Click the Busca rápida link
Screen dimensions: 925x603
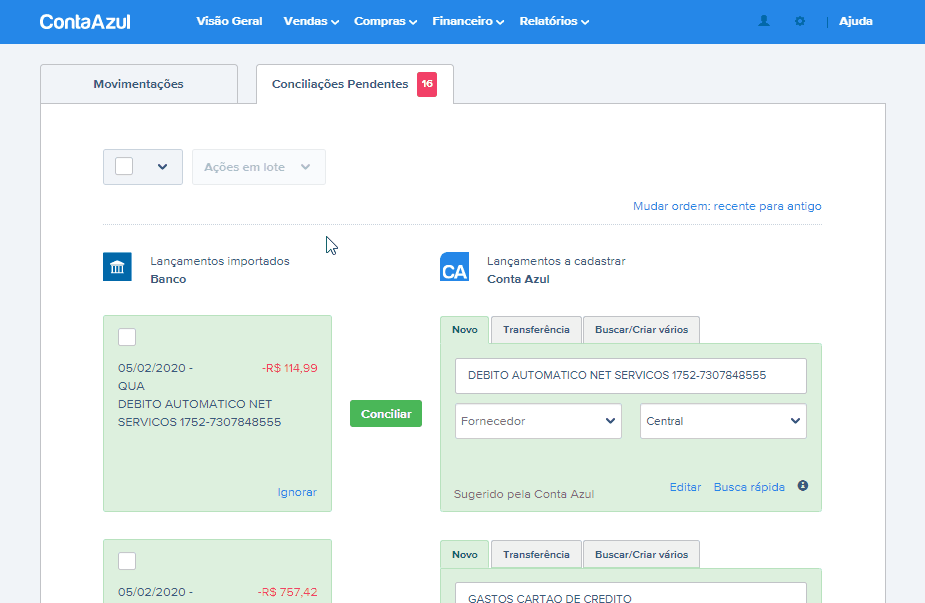click(749, 487)
